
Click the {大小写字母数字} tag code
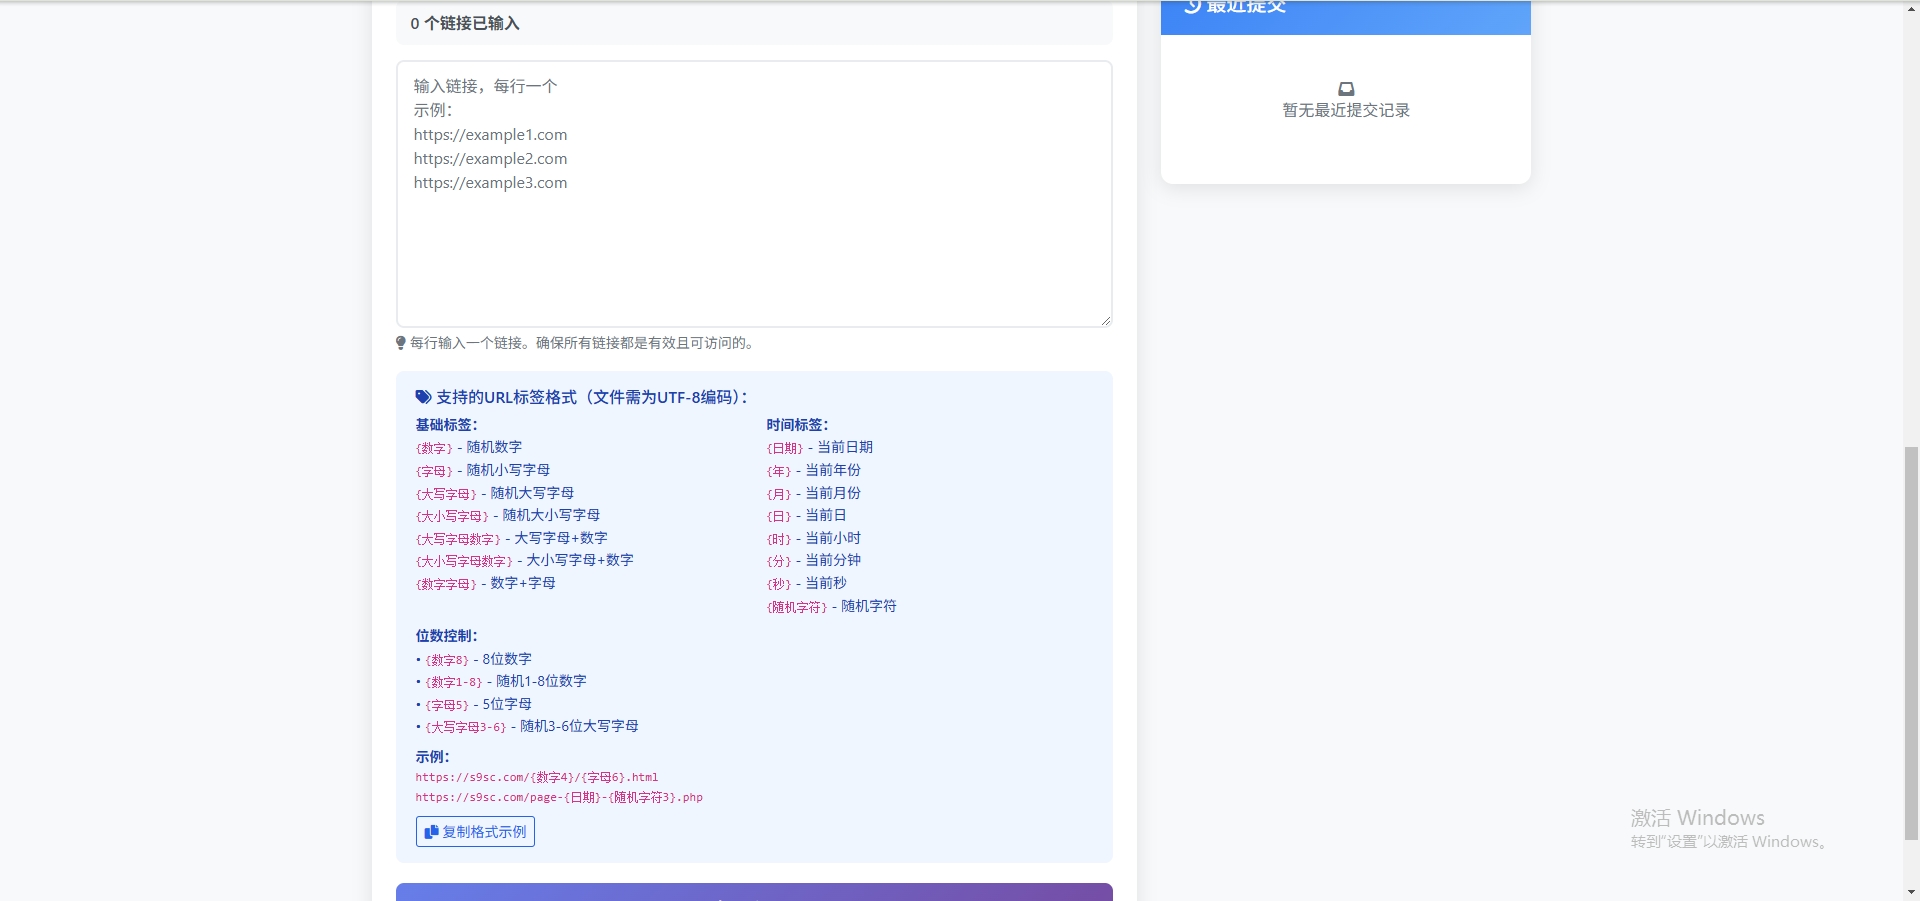click(x=464, y=561)
